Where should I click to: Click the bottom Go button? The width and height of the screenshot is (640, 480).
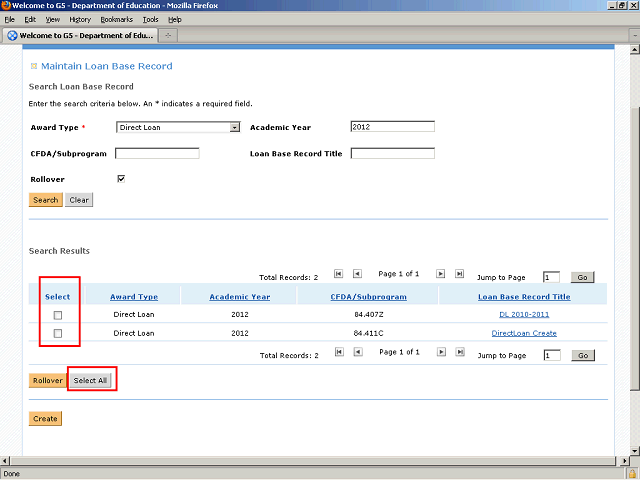(x=583, y=356)
